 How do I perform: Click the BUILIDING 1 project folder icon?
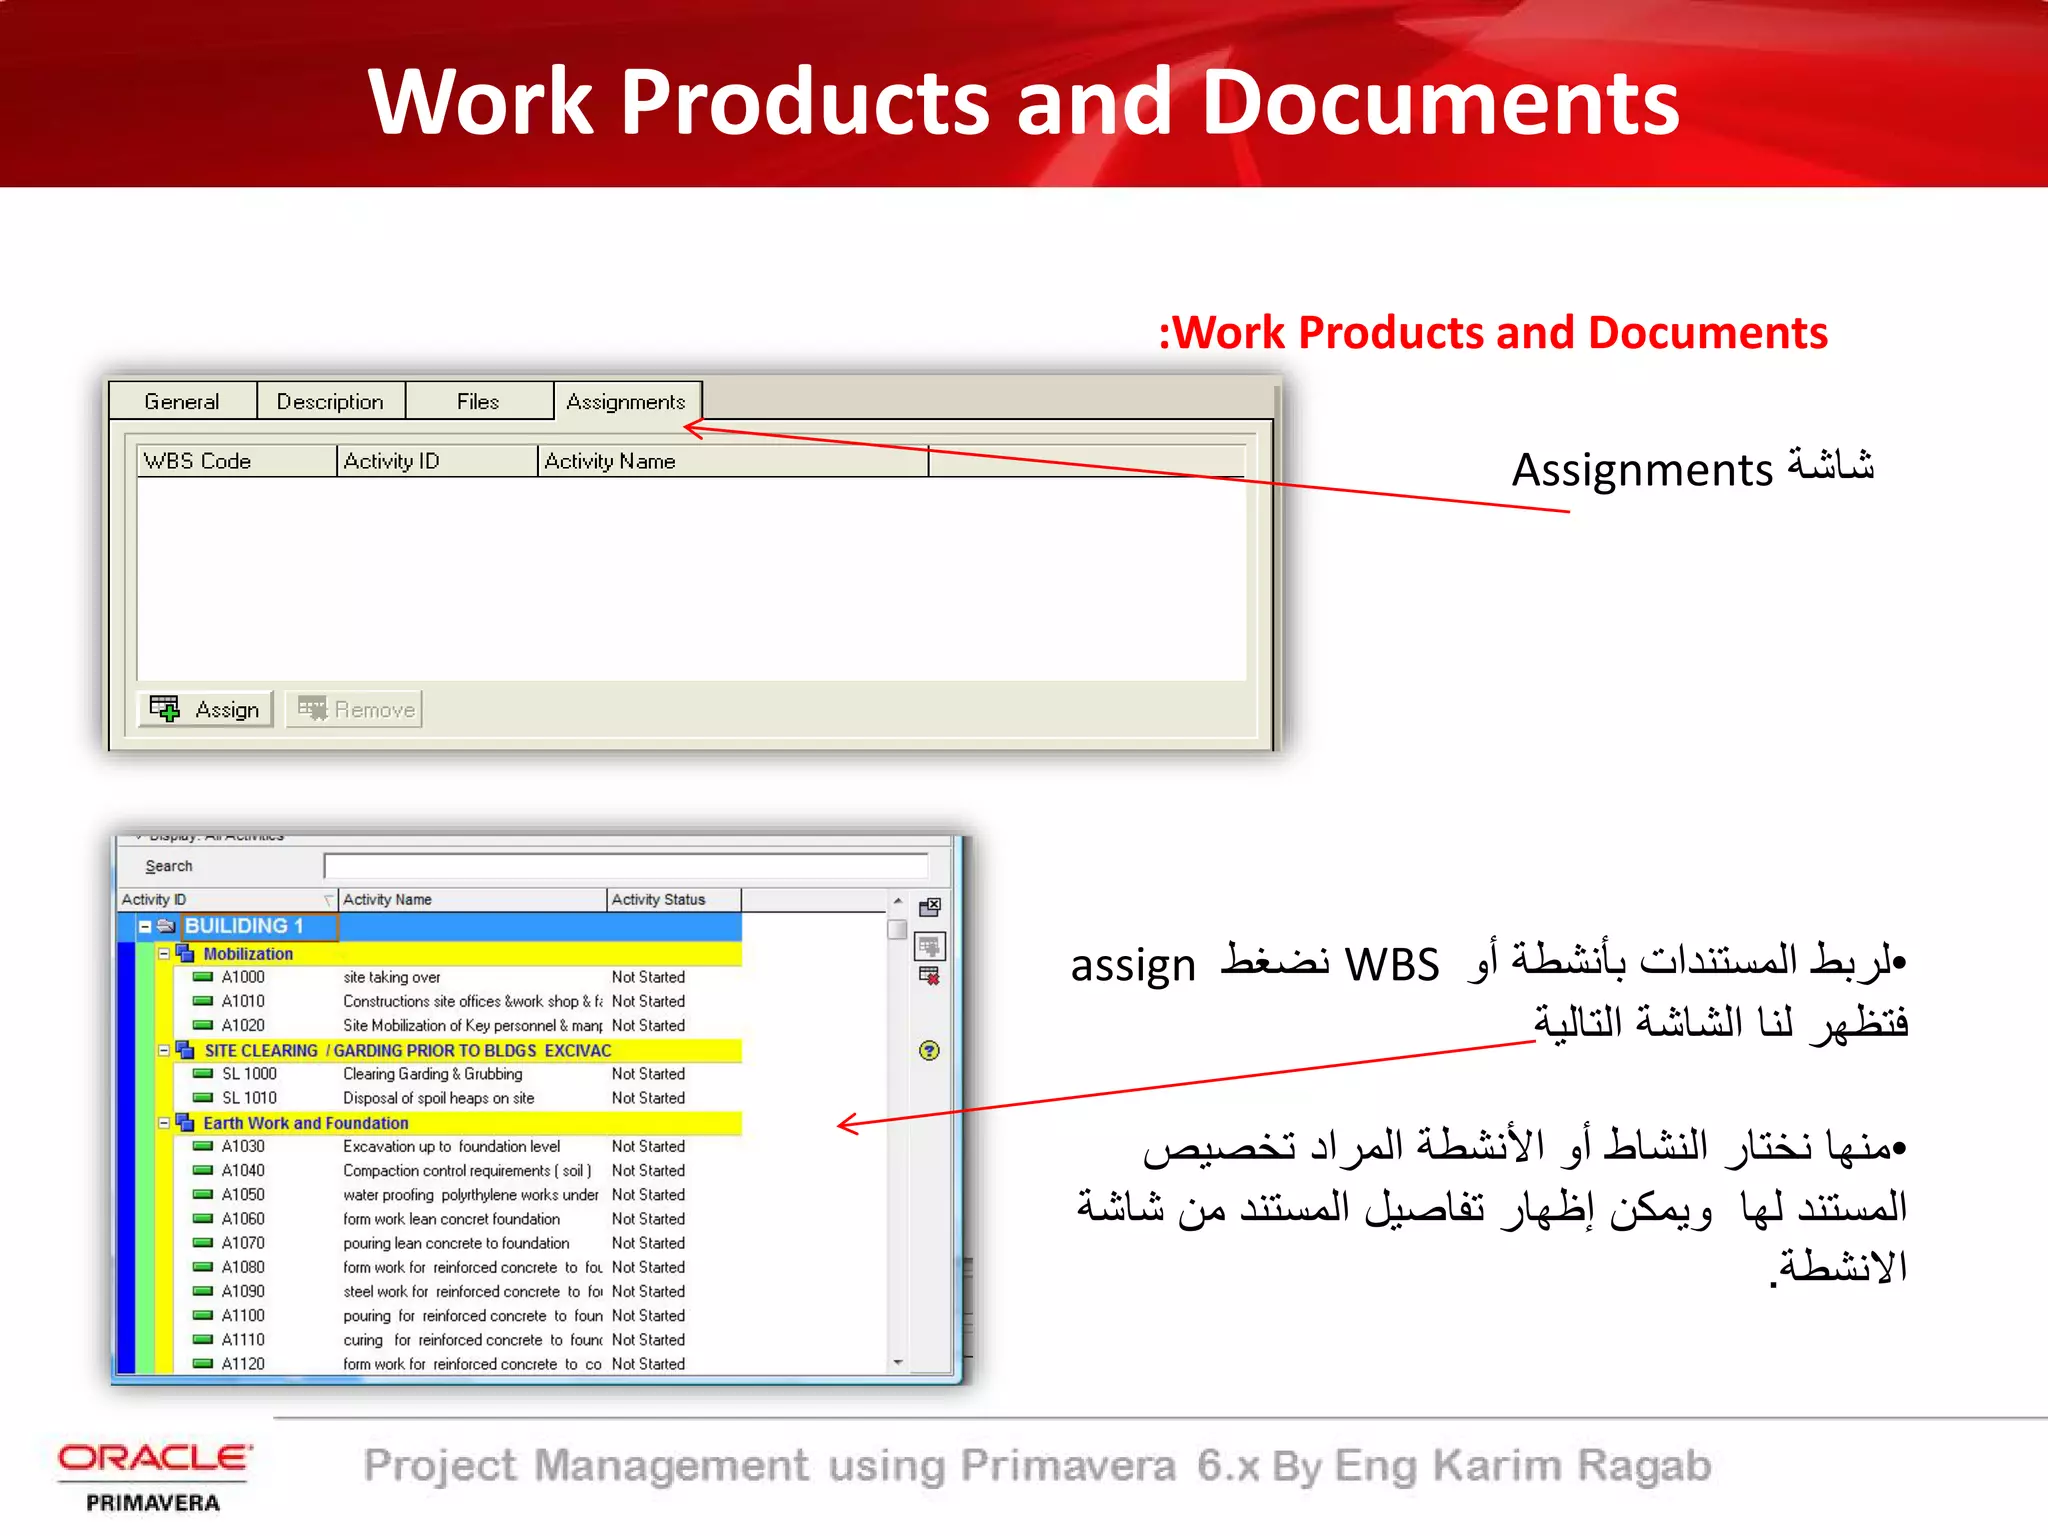click(166, 927)
